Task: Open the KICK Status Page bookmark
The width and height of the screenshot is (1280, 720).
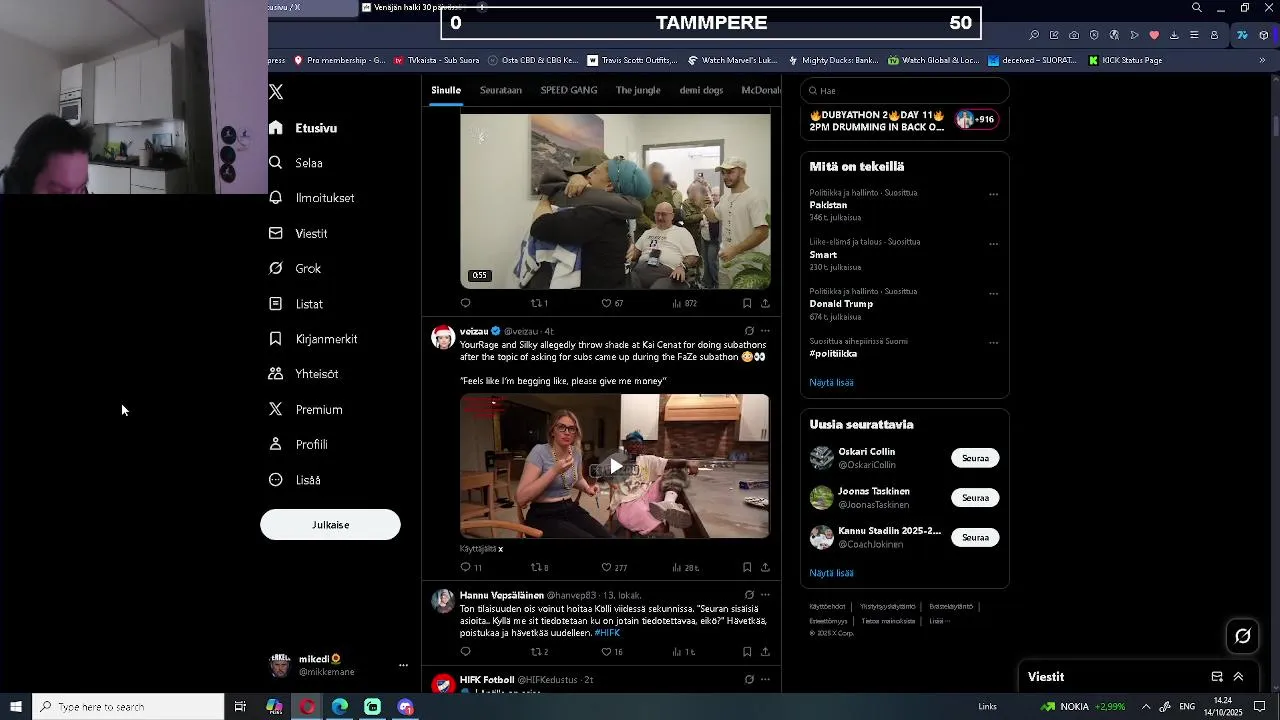Action: [1124, 60]
